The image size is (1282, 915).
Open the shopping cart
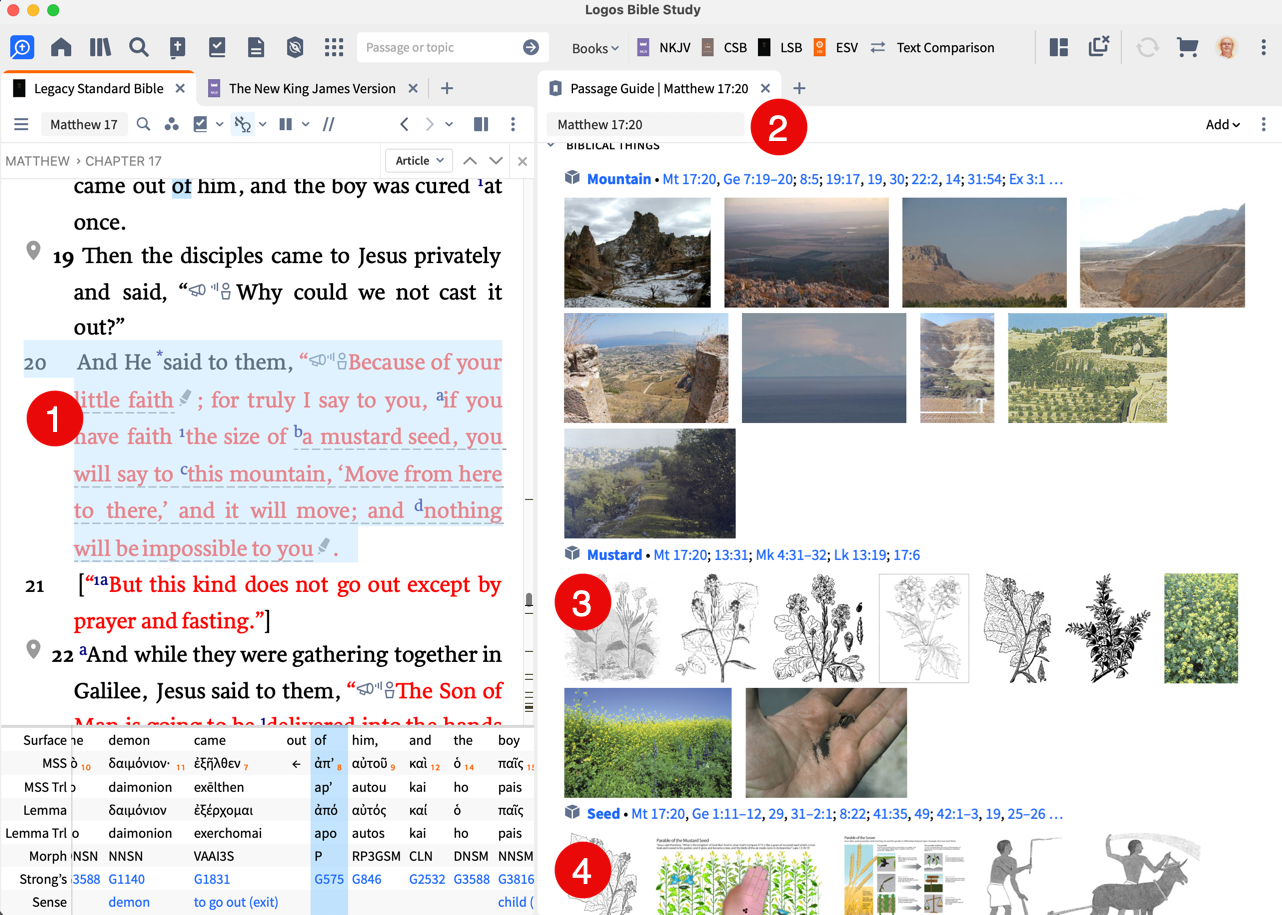pos(1187,47)
